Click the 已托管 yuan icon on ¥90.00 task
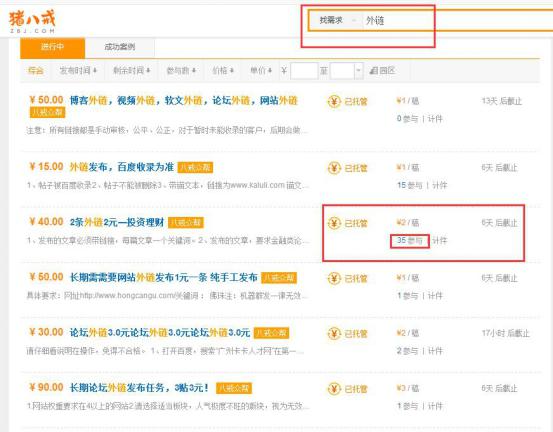The height and width of the screenshot is (432, 553). (334, 389)
